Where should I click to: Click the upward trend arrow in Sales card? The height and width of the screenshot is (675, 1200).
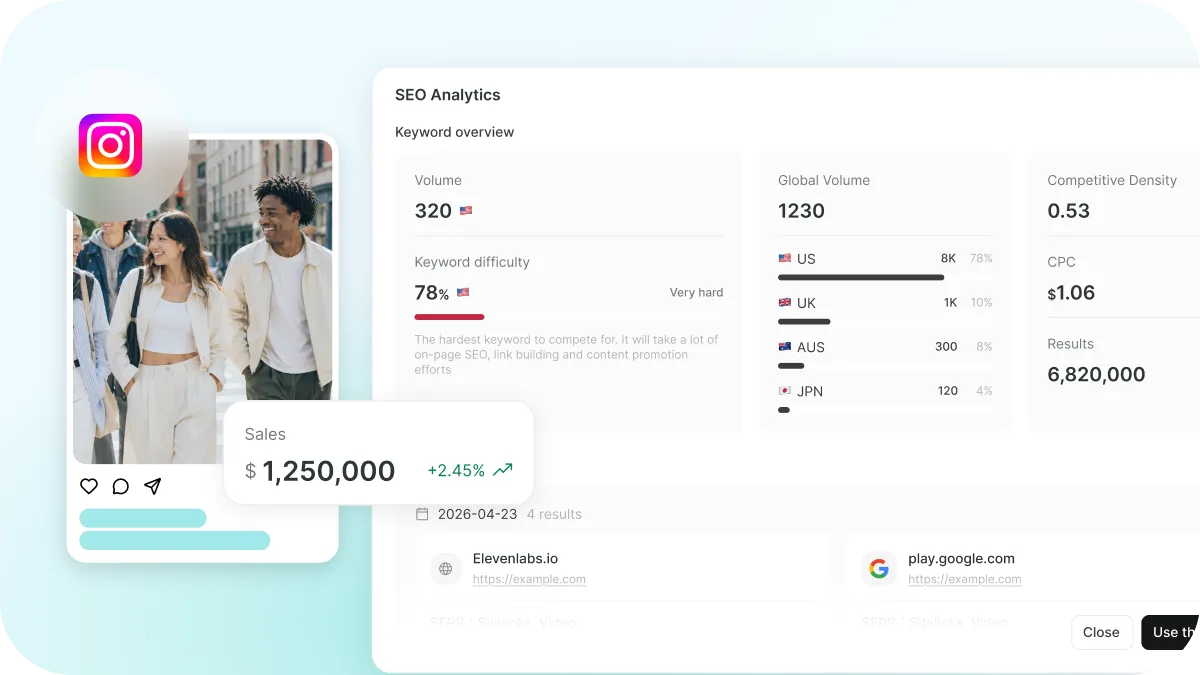pos(503,469)
